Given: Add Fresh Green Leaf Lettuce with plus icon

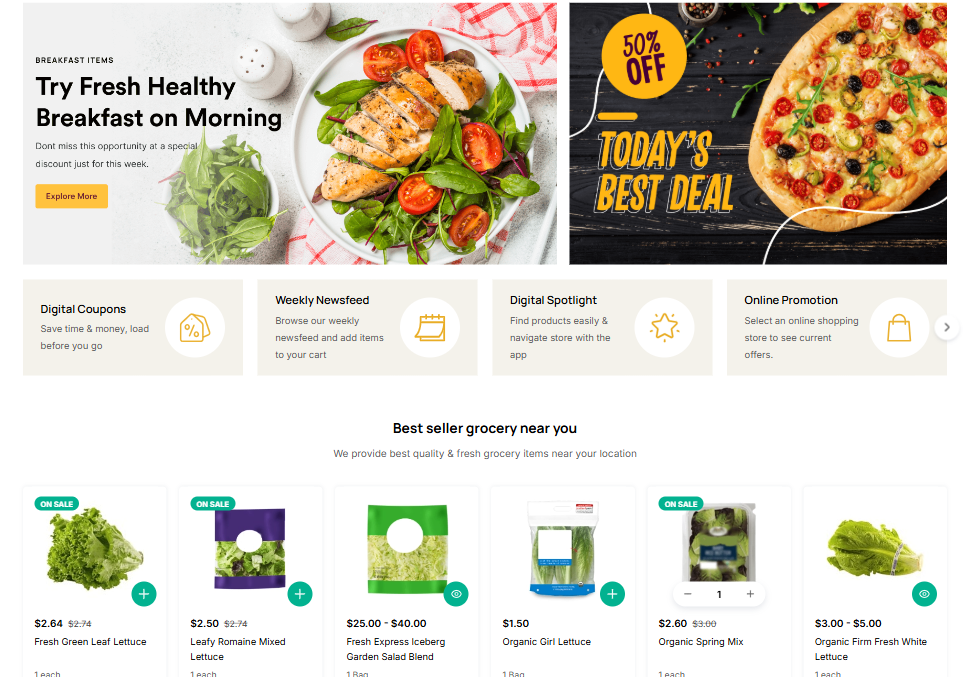Looking at the screenshot, I should click(144, 594).
